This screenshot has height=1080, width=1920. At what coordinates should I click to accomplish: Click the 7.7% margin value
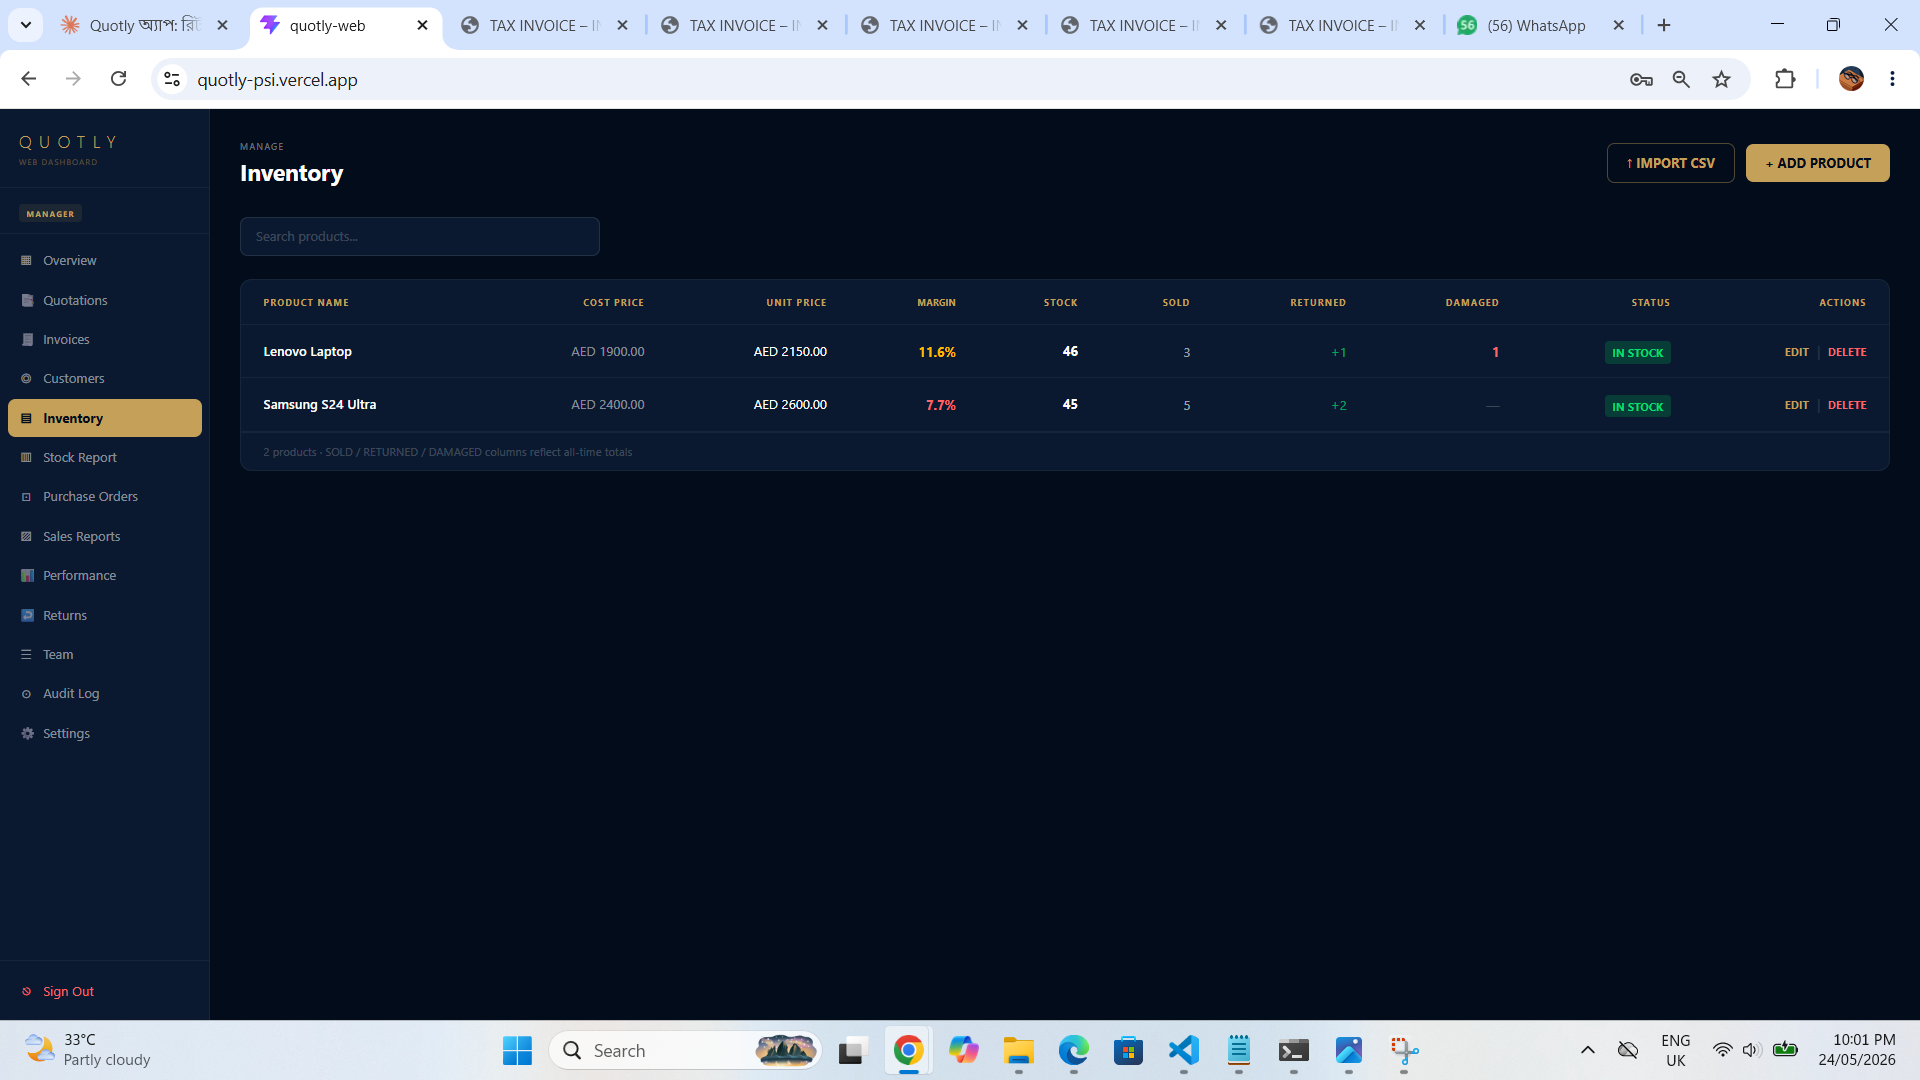pyautogui.click(x=940, y=405)
